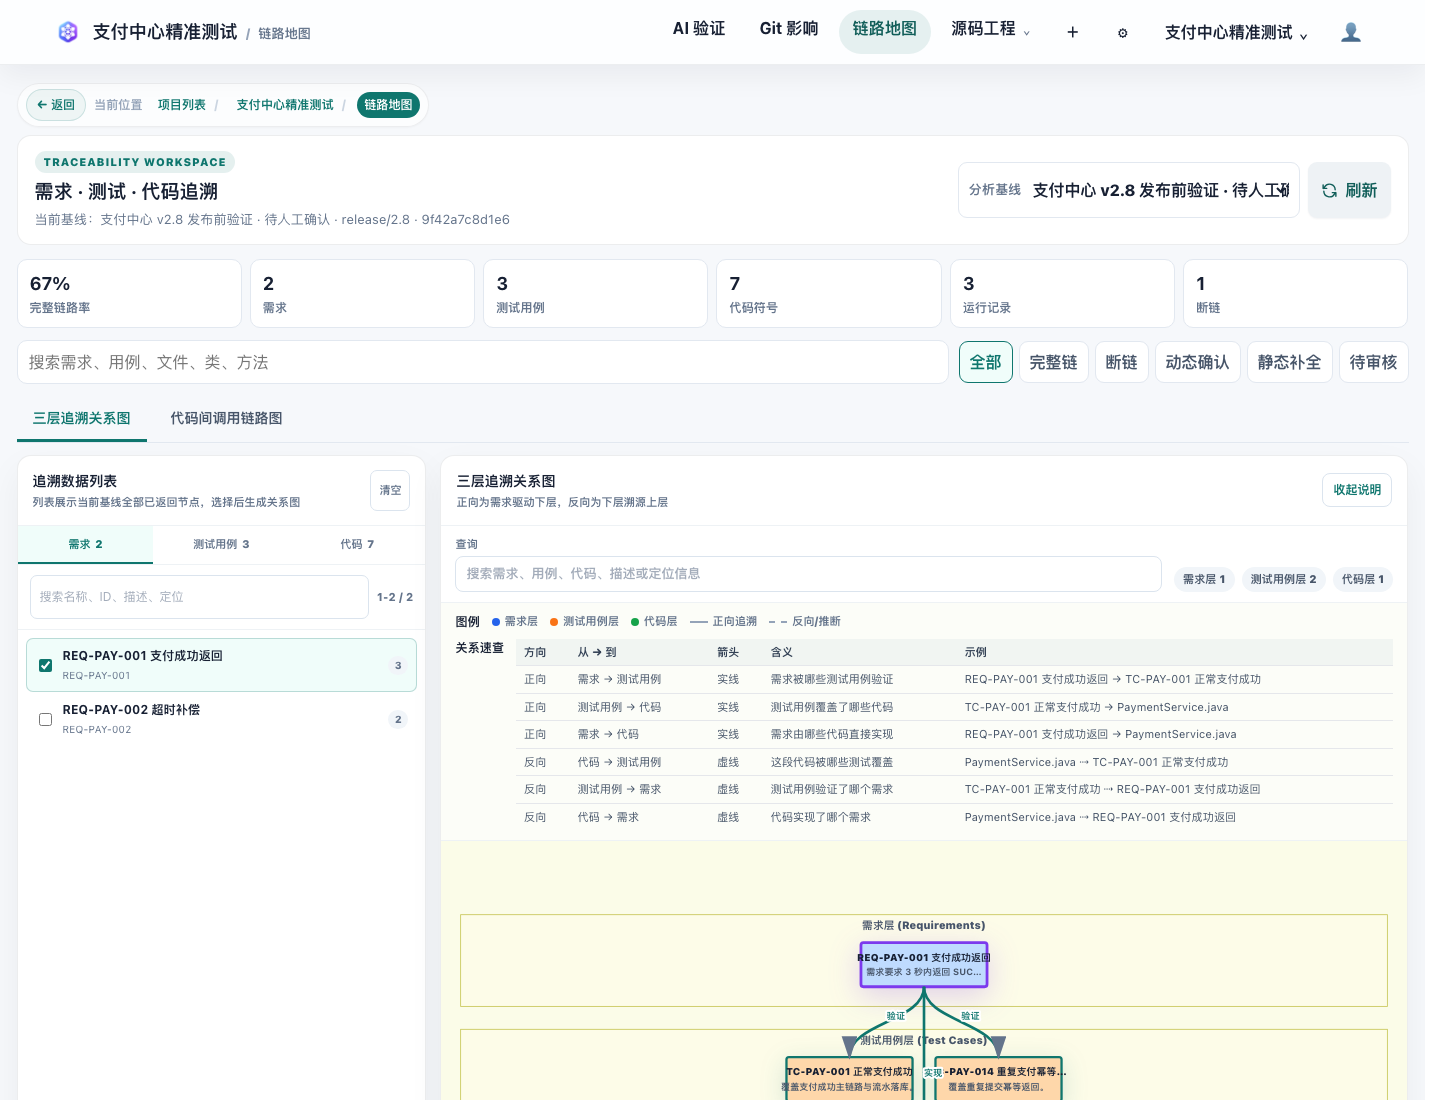
Task: Select the REQ-PAY-001 requirement graph node
Action: [x=924, y=965]
